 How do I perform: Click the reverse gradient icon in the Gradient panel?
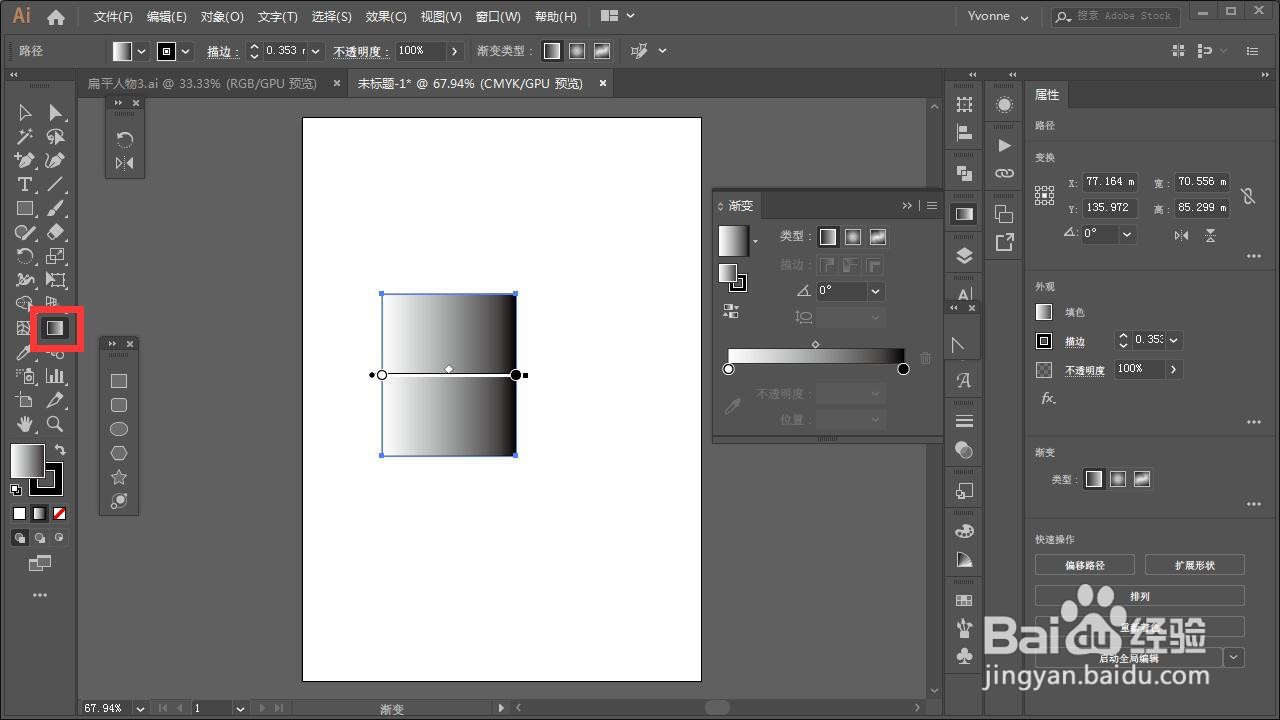pos(730,311)
